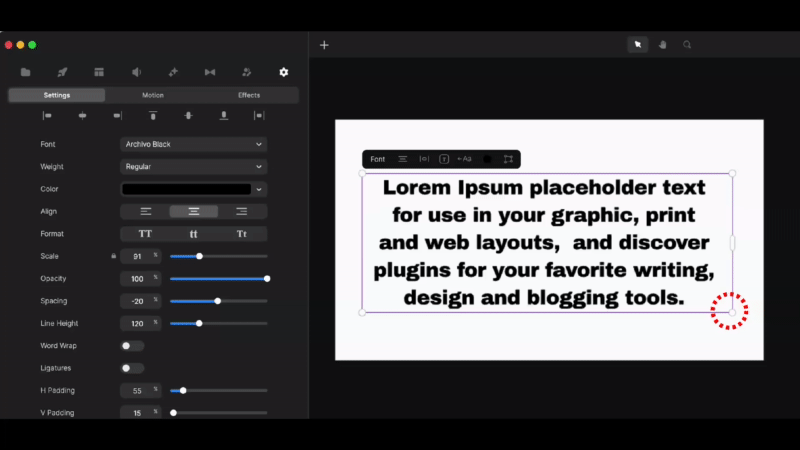Screen dimensions: 800x450
Task: Open the Font dropdown showing Archivo Black
Action: pyautogui.click(x=193, y=144)
